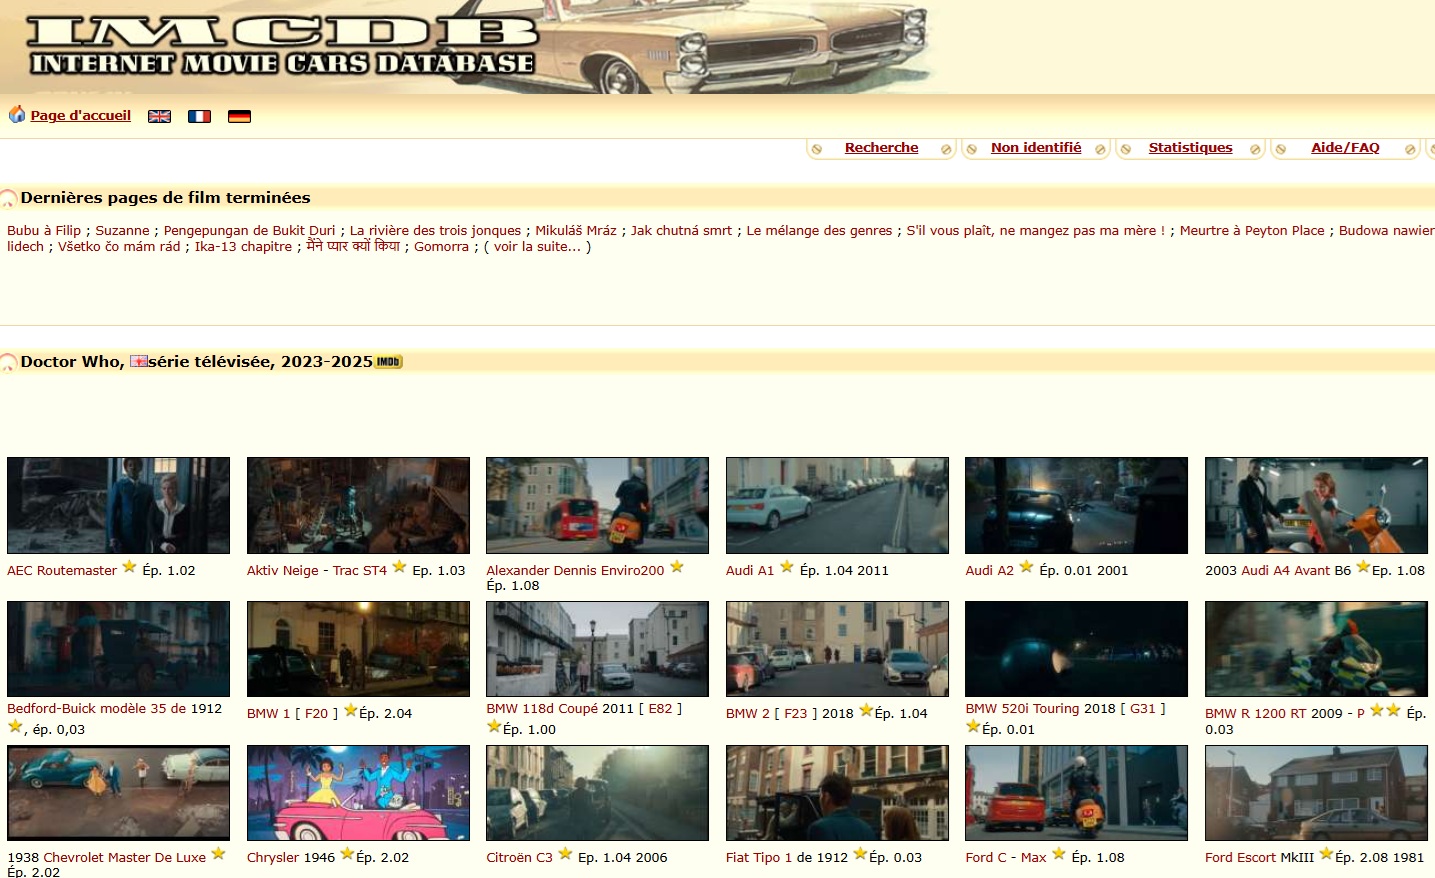This screenshot has width=1435, height=878.
Task: Click the star next to Audi A1
Action: point(787,567)
